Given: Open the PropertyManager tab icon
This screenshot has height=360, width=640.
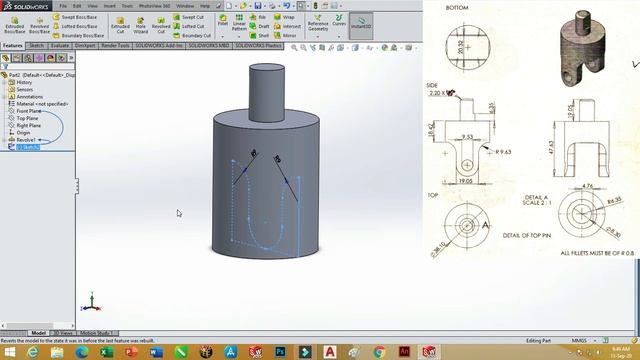Looking at the screenshot, I should tap(17, 58).
